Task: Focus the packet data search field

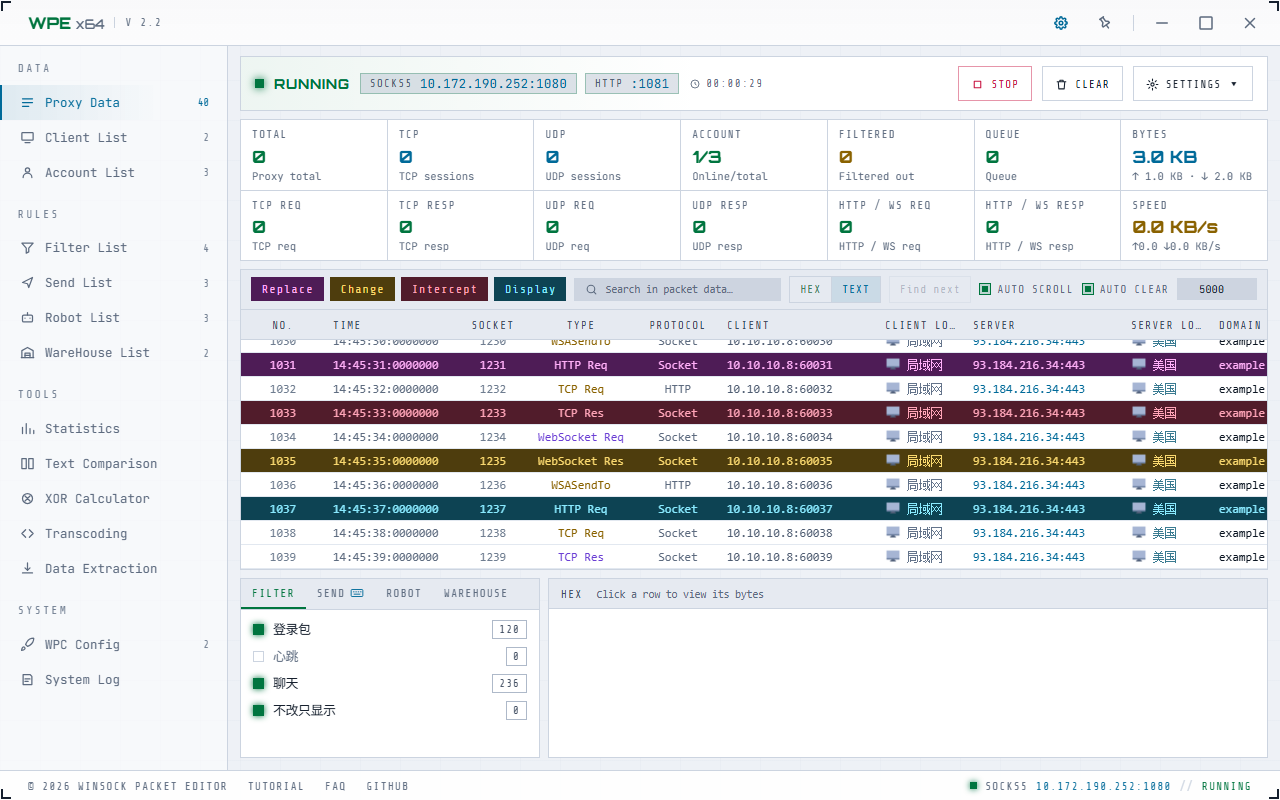Action: pyautogui.click(x=677, y=289)
